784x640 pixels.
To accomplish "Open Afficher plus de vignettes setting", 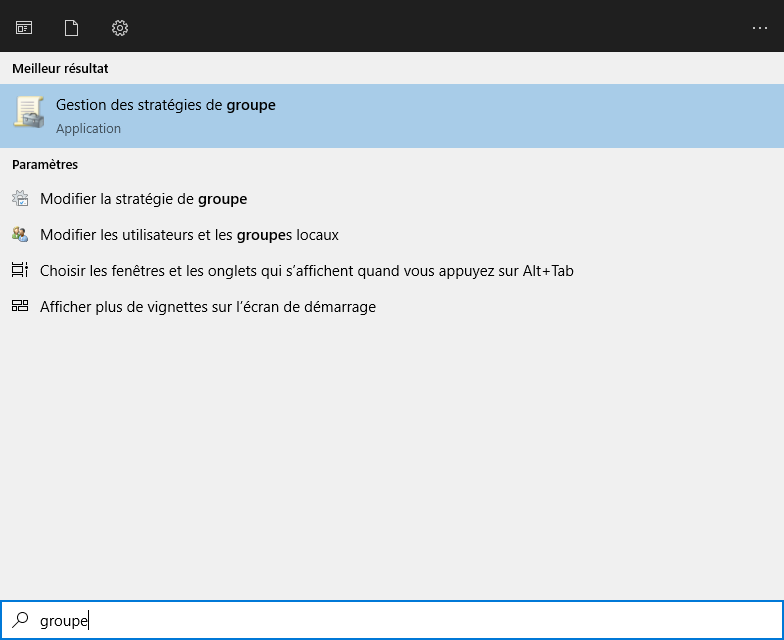I will click(x=207, y=307).
